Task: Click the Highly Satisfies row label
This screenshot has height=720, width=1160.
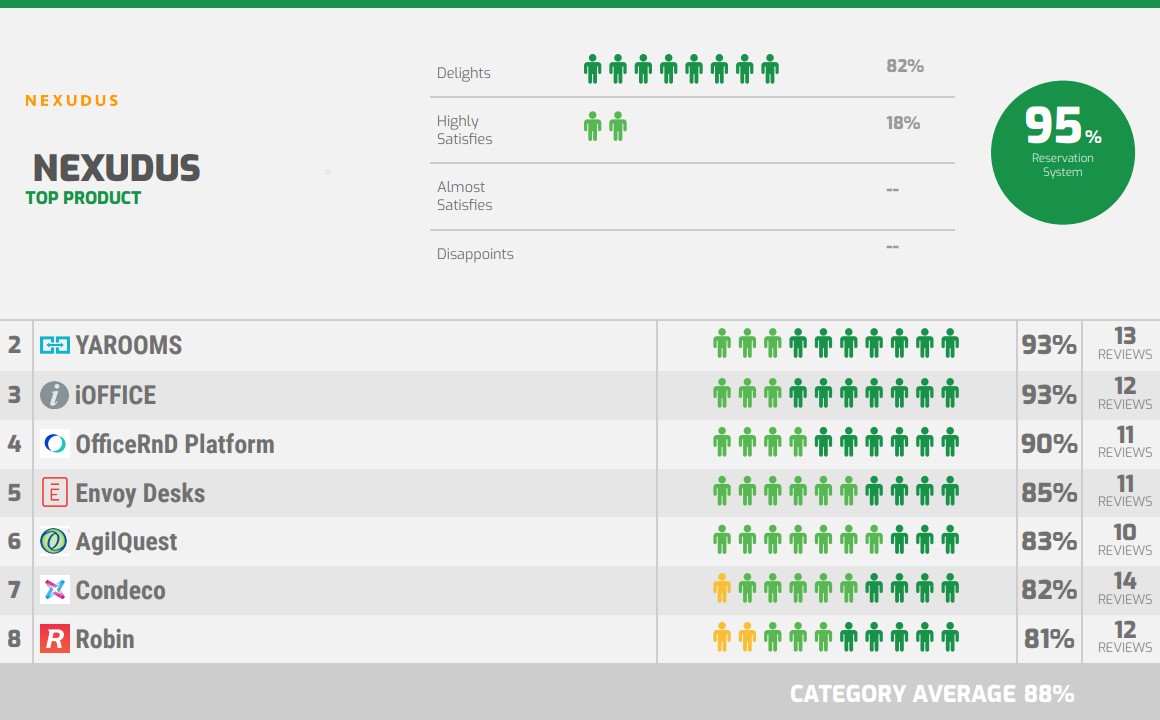Action: [465, 130]
